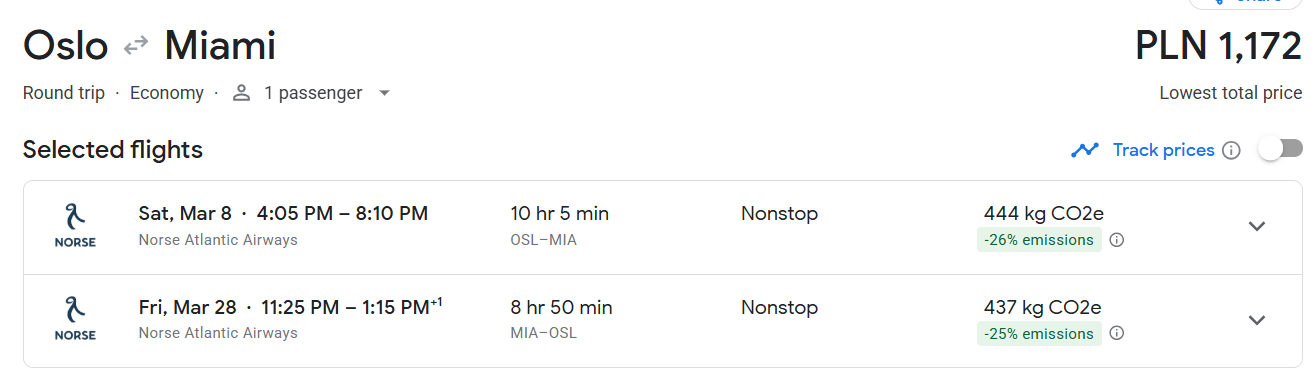Open the 1 passenger dropdown arrow

(383, 93)
